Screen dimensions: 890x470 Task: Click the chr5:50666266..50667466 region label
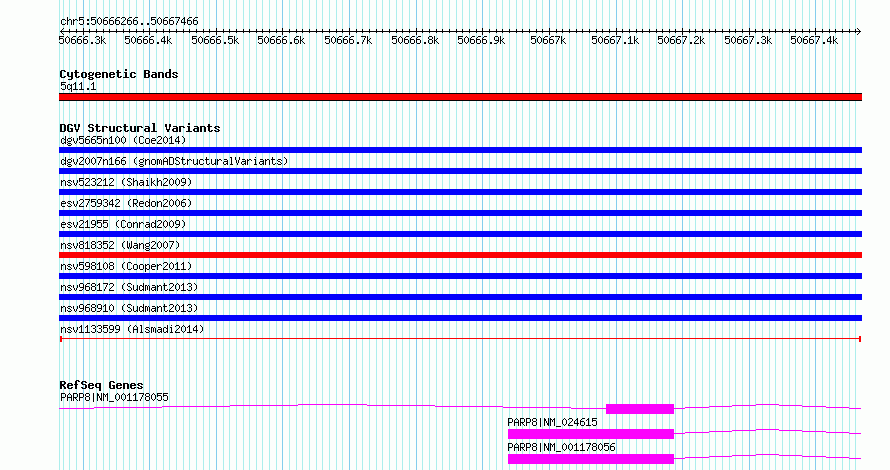click(129, 22)
